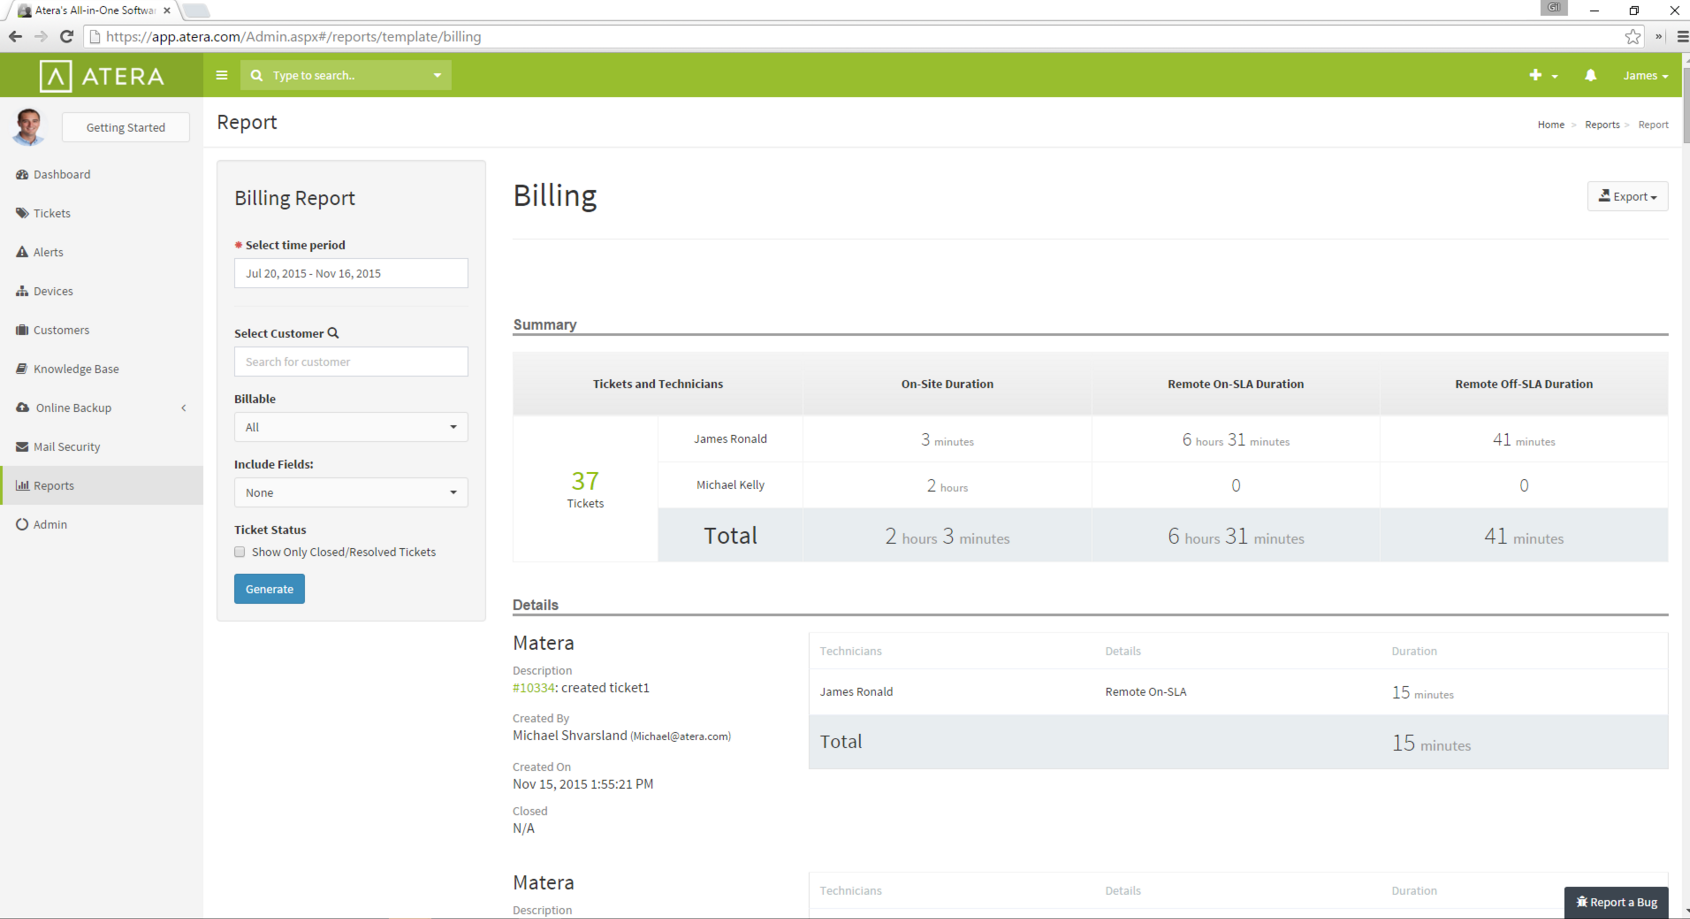Image resolution: width=1690 pixels, height=919 pixels.
Task: Open the notifications bell icon
Action: click(x=1590, y=75)
